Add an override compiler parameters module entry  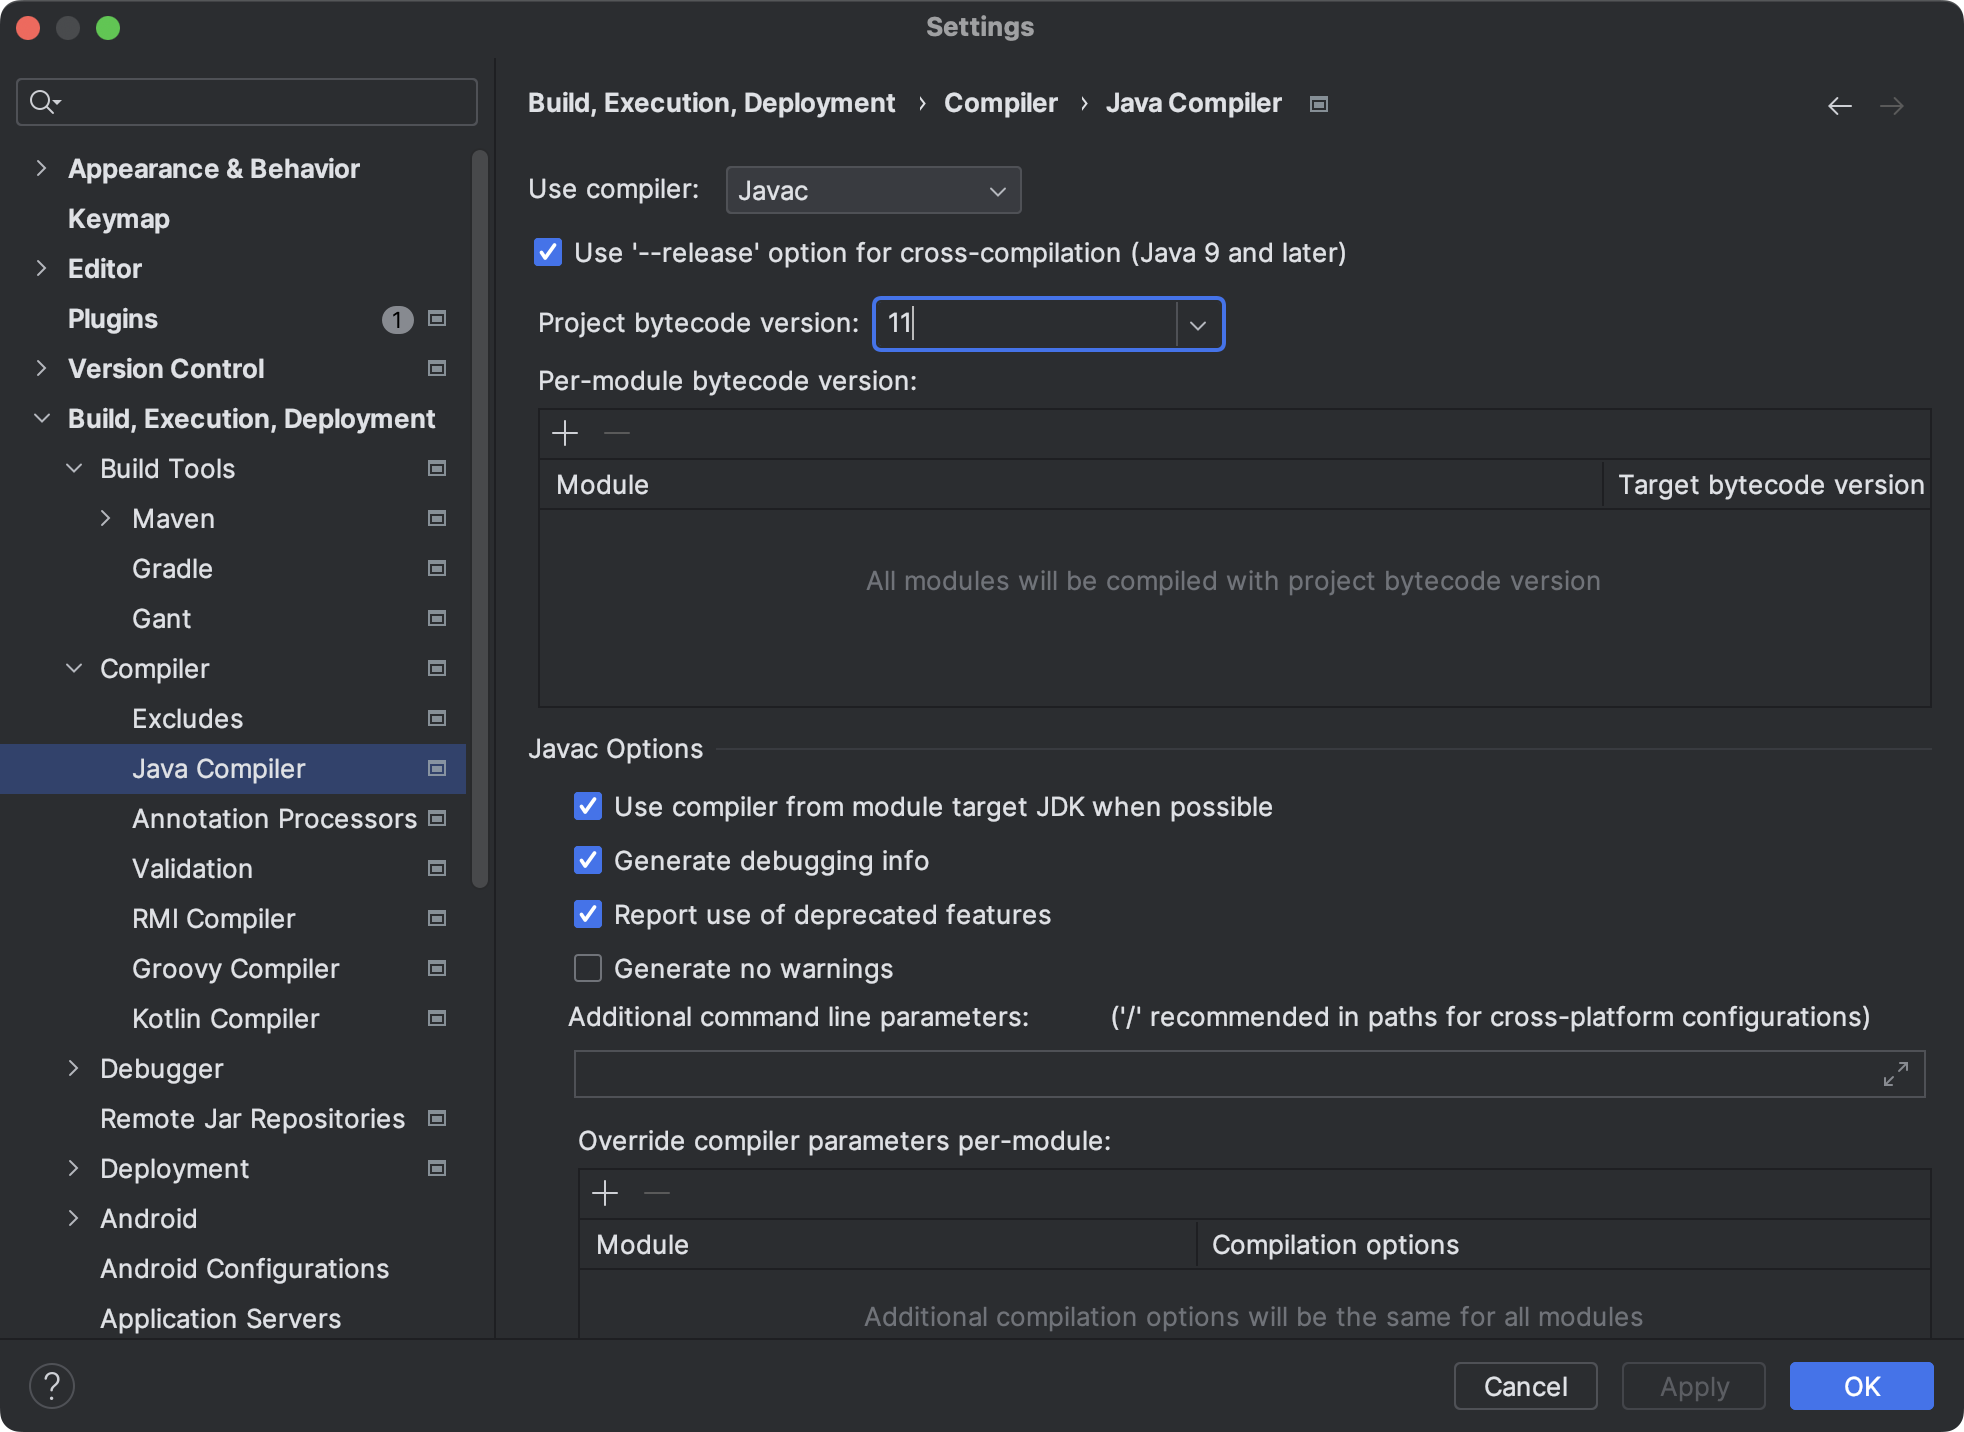pos(605,1193)
